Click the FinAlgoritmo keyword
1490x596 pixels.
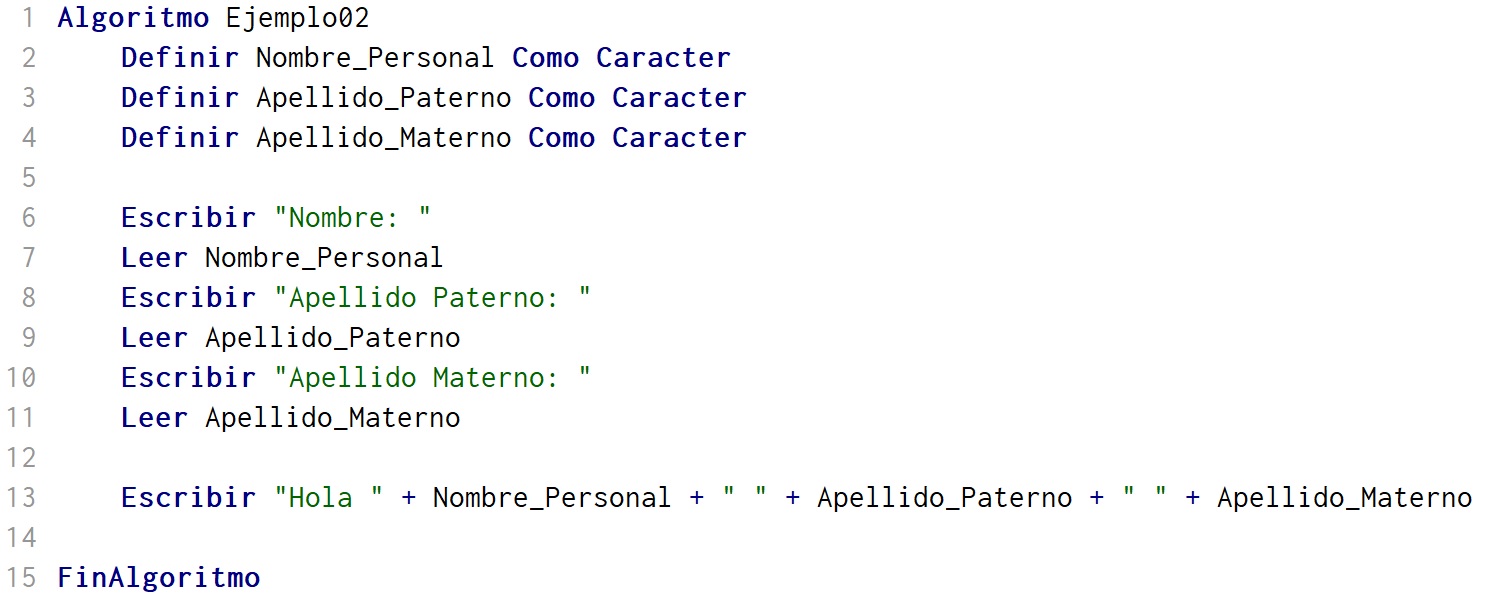tap(159, 578)
